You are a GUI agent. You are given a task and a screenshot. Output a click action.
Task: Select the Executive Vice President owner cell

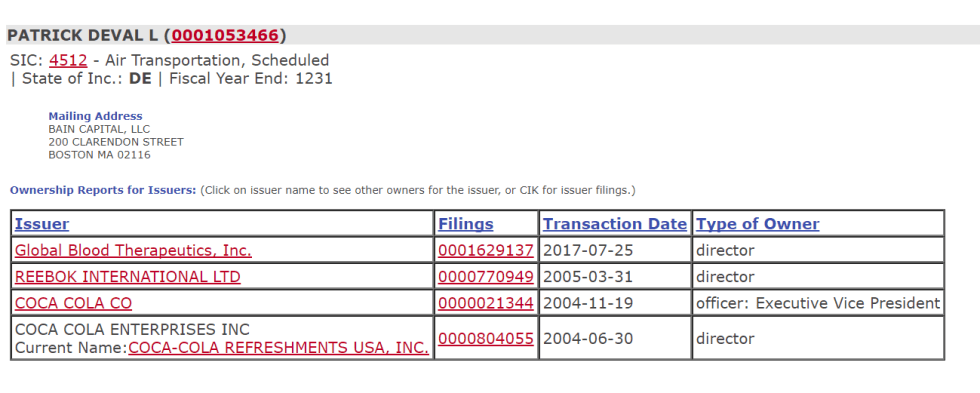pos(818,303)
